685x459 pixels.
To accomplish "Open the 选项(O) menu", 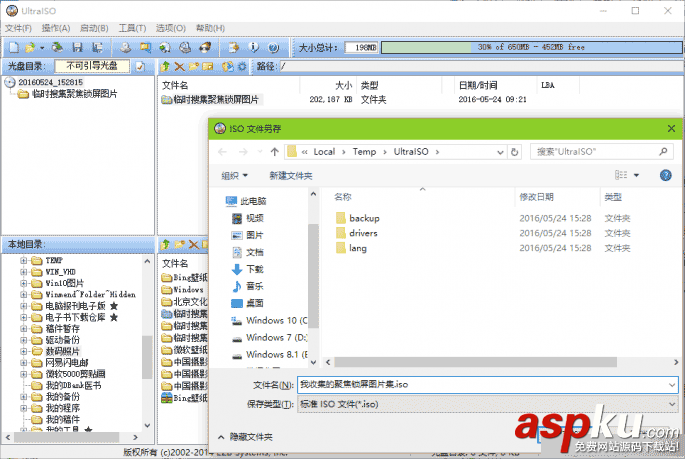I will [x=171, y=28].
